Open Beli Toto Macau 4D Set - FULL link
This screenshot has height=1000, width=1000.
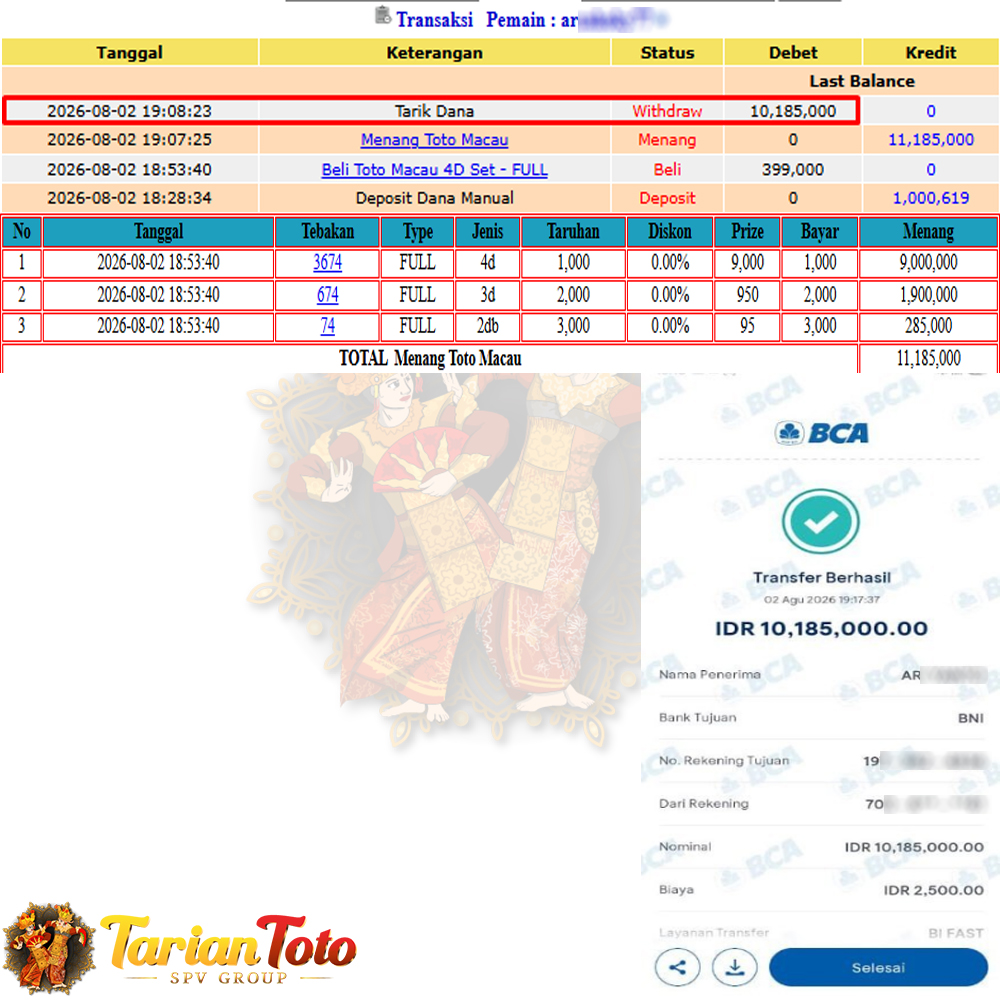[434, 170]
